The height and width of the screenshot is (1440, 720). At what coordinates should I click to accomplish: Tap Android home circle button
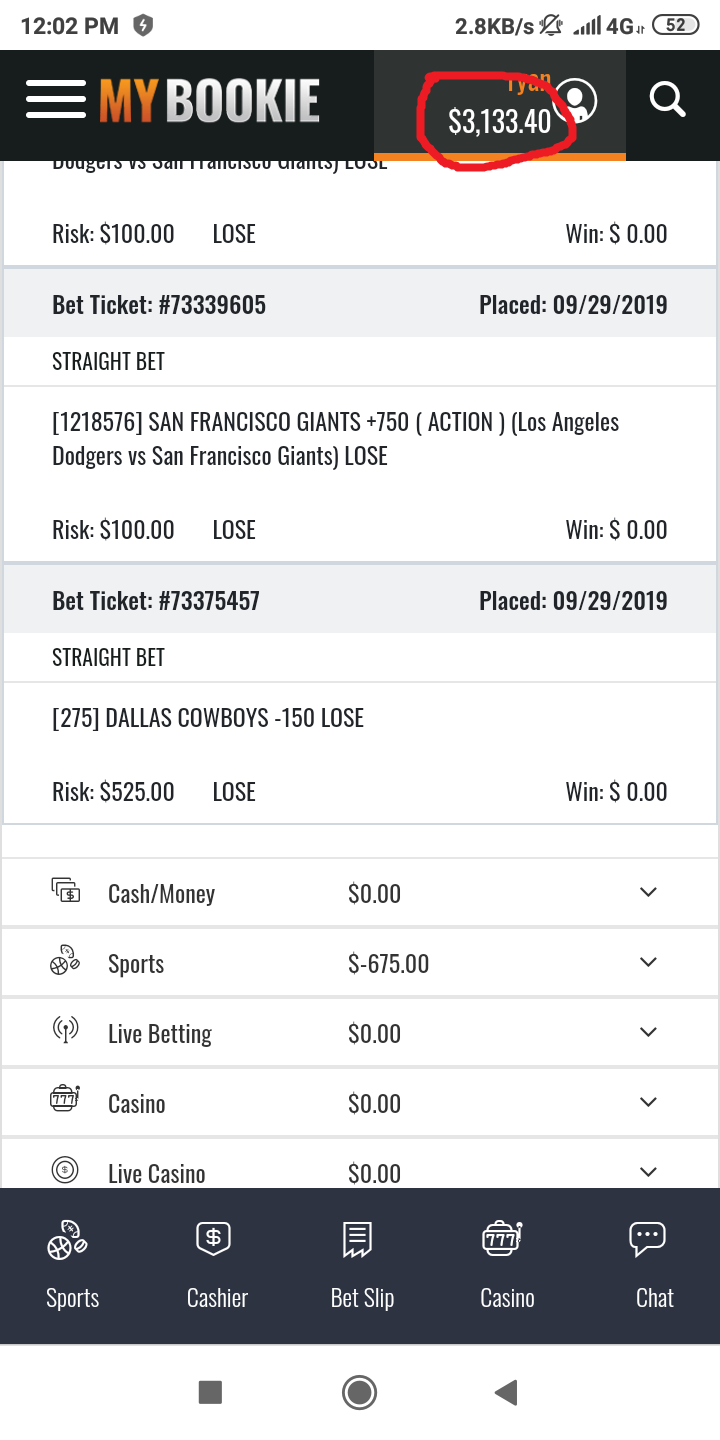pos(359,1392)
